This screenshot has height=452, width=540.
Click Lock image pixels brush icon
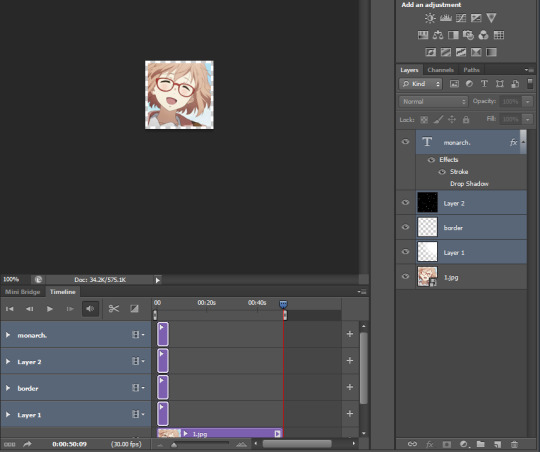[438, 120]
